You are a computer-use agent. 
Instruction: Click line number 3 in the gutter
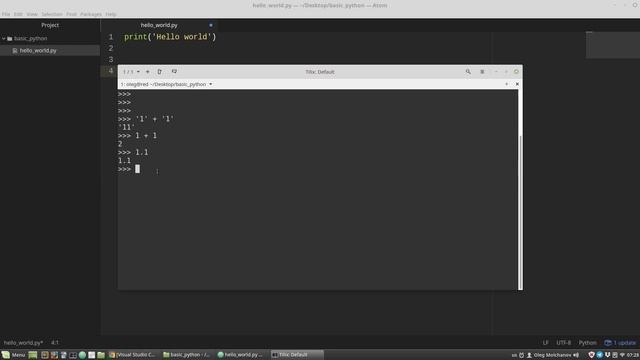[111, 60]
